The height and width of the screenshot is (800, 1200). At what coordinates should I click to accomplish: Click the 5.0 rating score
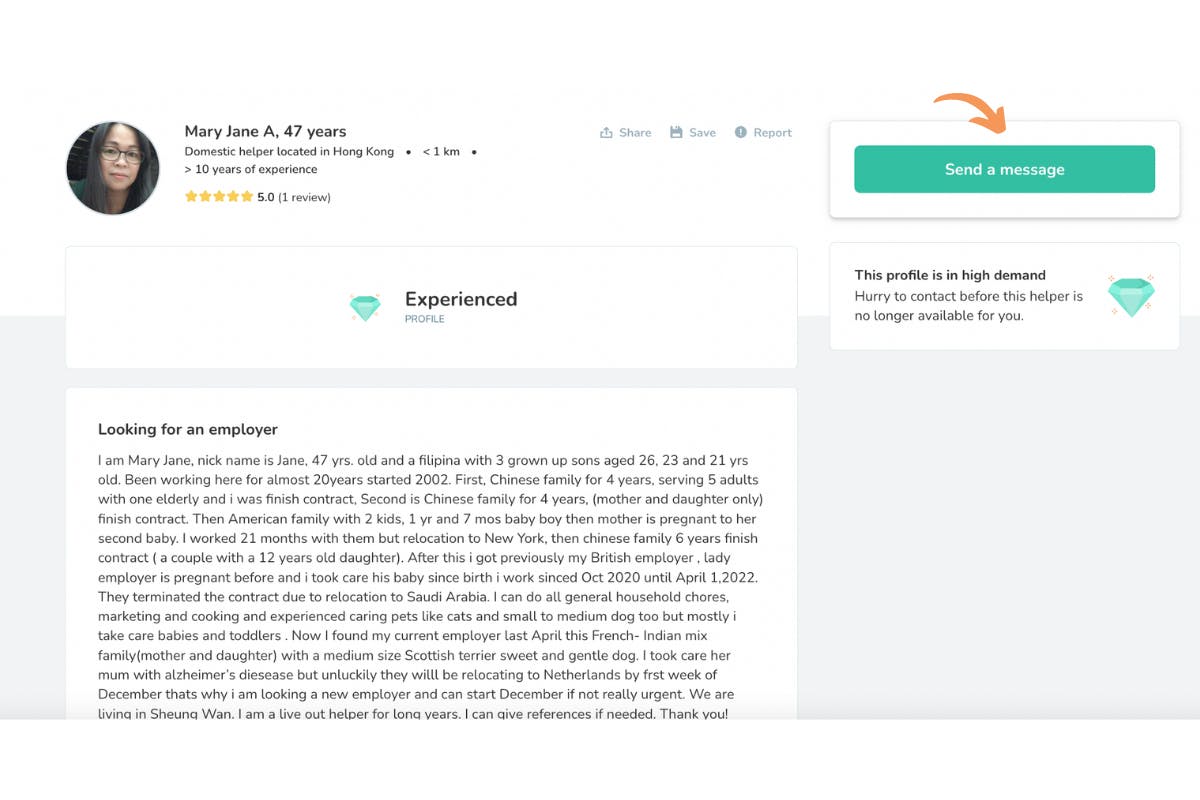pos(266,197)
